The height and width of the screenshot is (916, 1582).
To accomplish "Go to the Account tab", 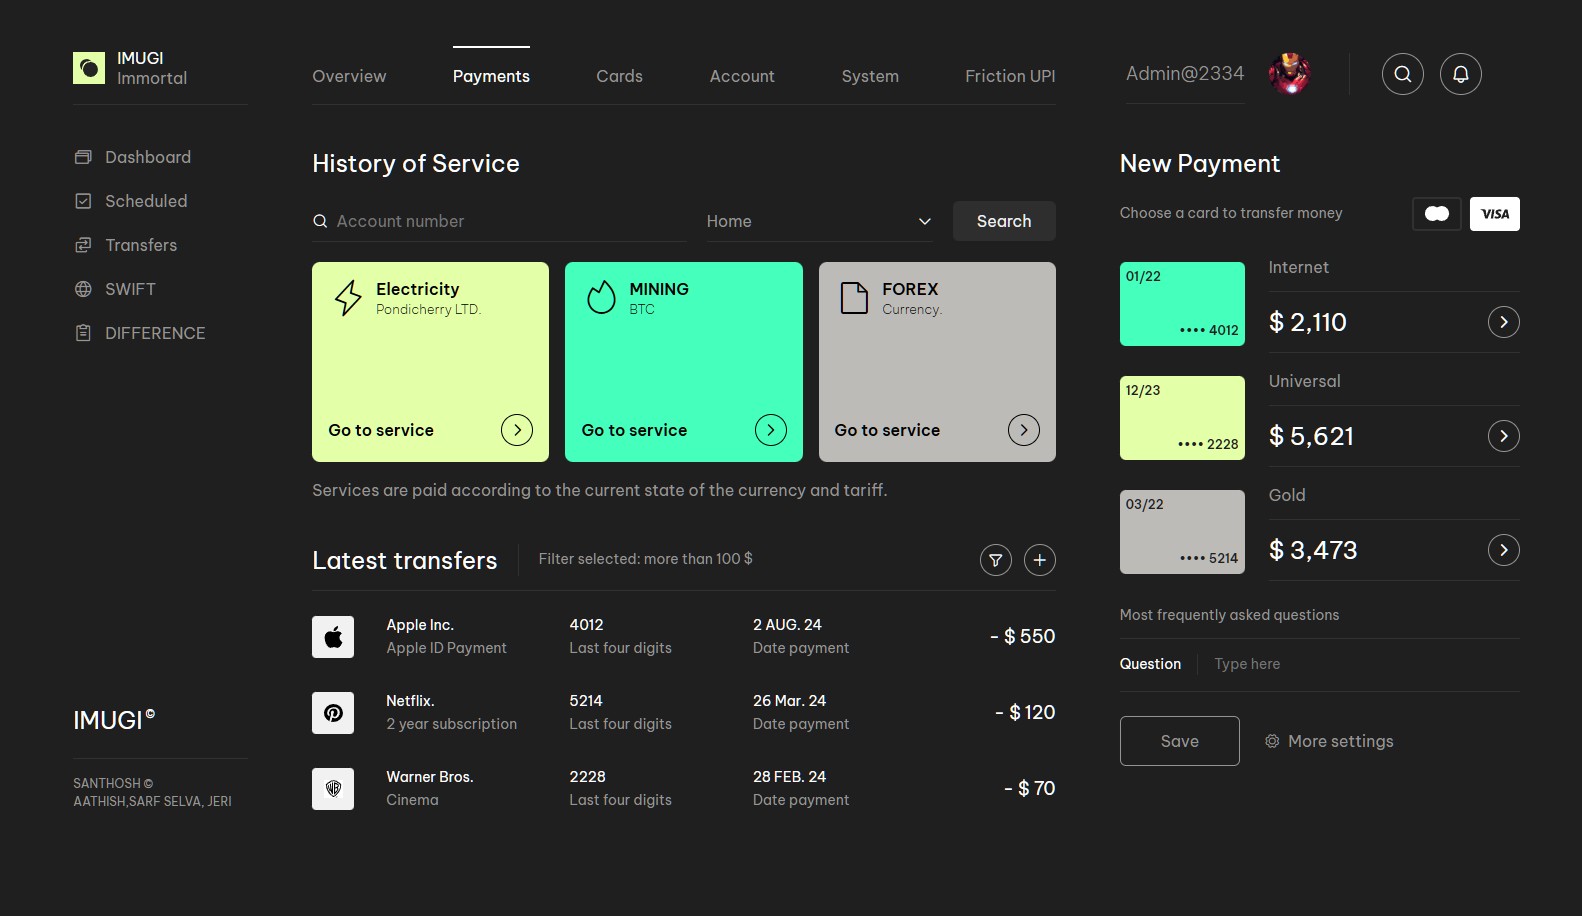I will (742, 76).
